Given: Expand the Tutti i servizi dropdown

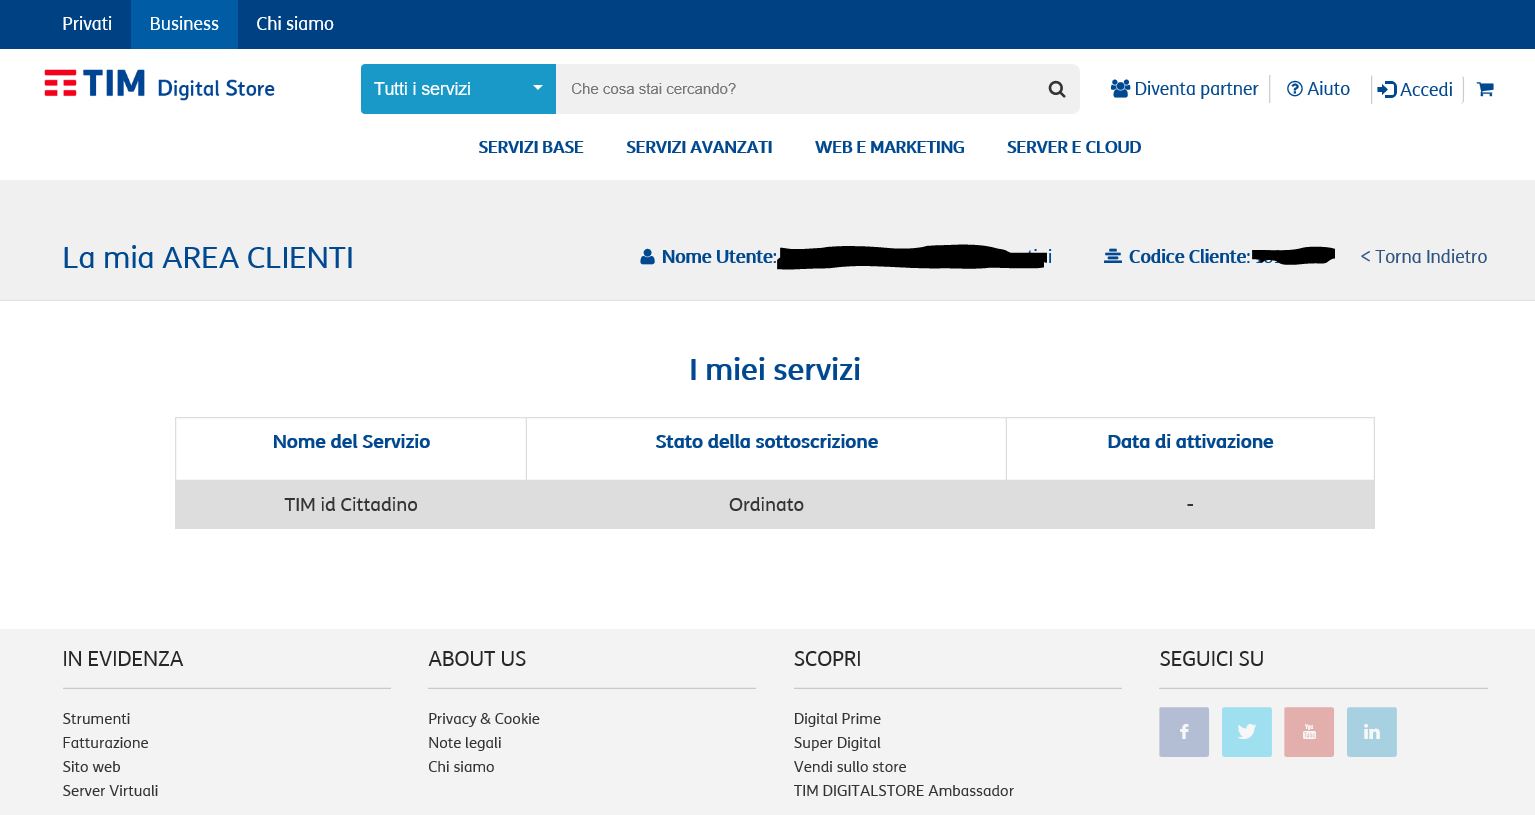Looking at the screenshot, I should [x=458, y=89].
